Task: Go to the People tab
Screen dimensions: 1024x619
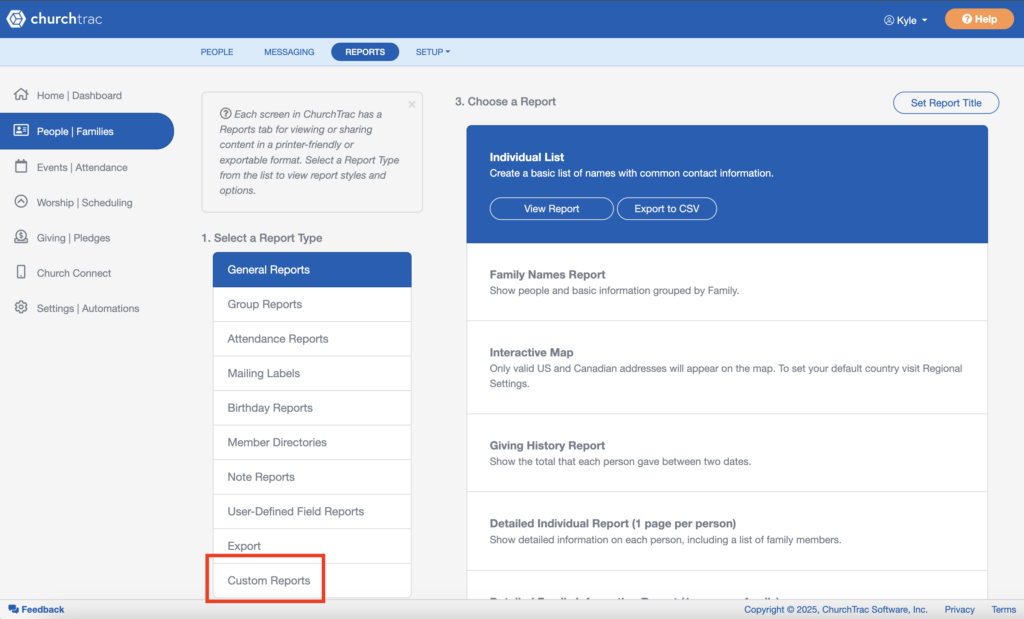Action: pos(217,52)
